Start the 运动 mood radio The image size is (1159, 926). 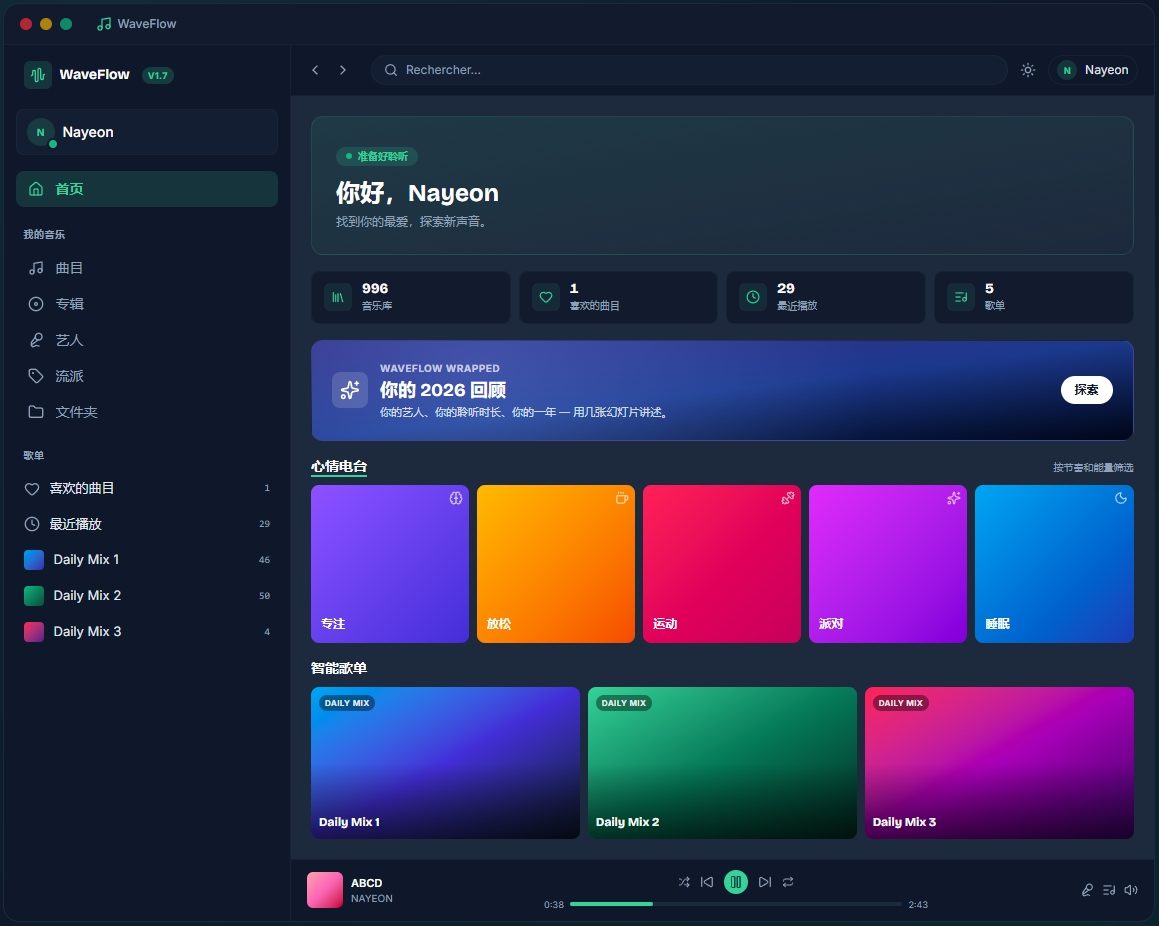coord(722,564)
